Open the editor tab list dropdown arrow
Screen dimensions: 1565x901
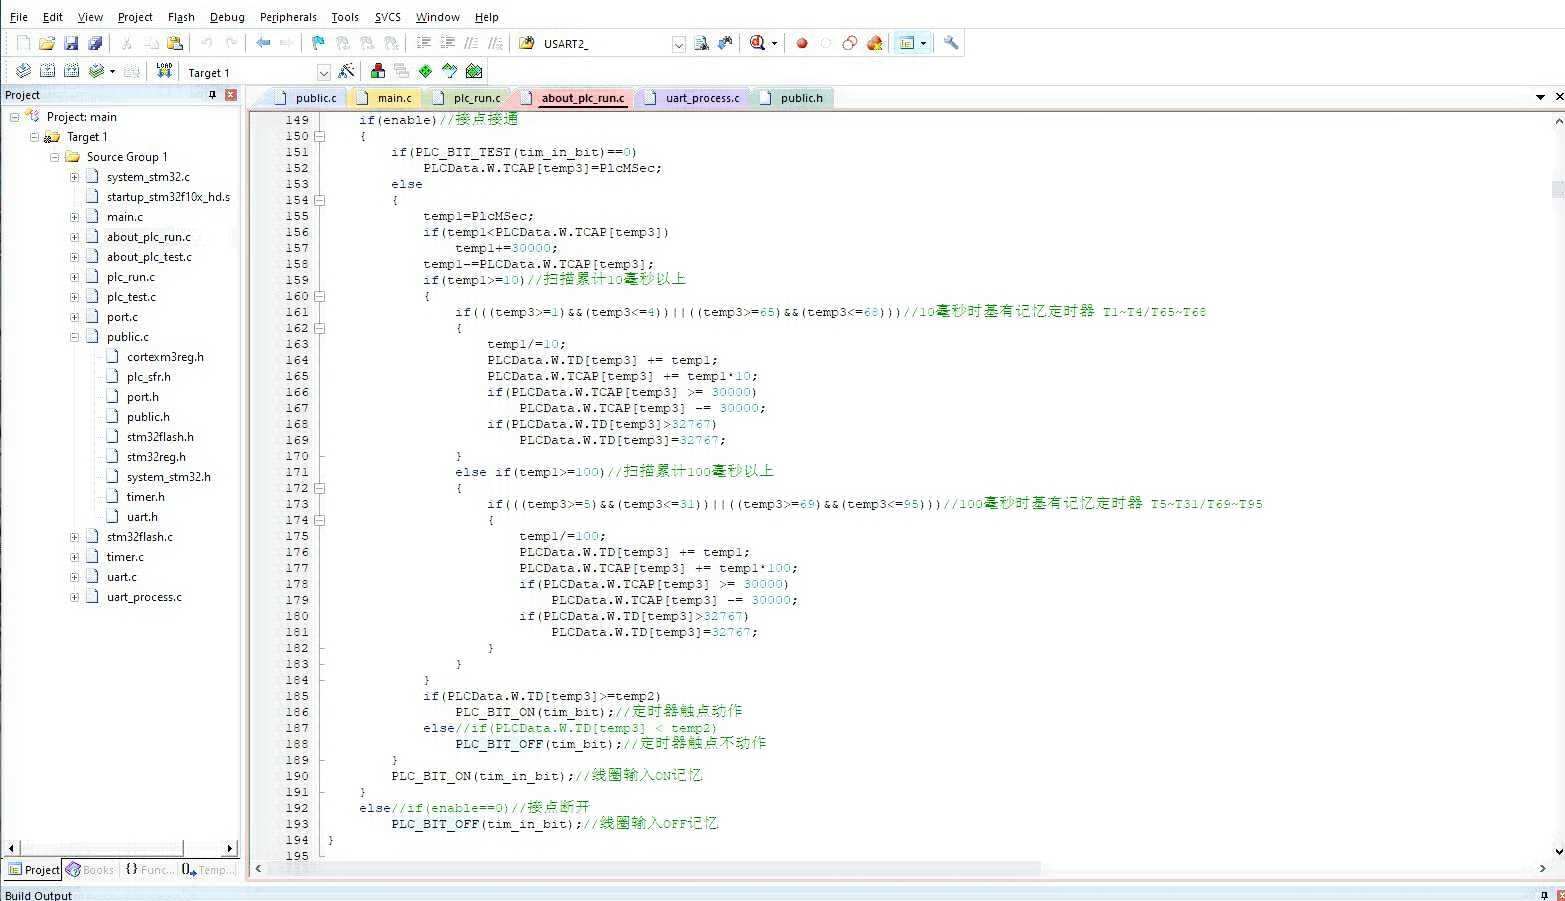(x=1540, y=97)
